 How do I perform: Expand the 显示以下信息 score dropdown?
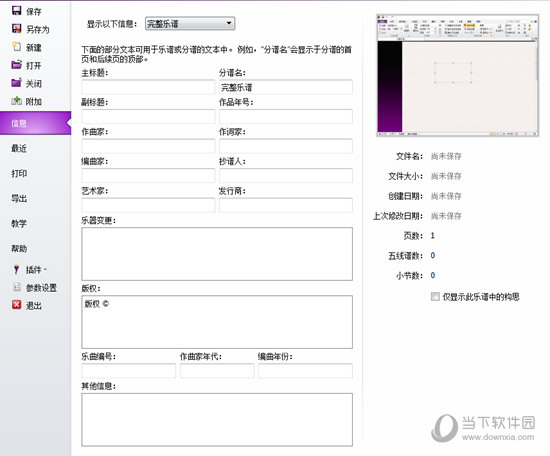[x=190, y=24]
